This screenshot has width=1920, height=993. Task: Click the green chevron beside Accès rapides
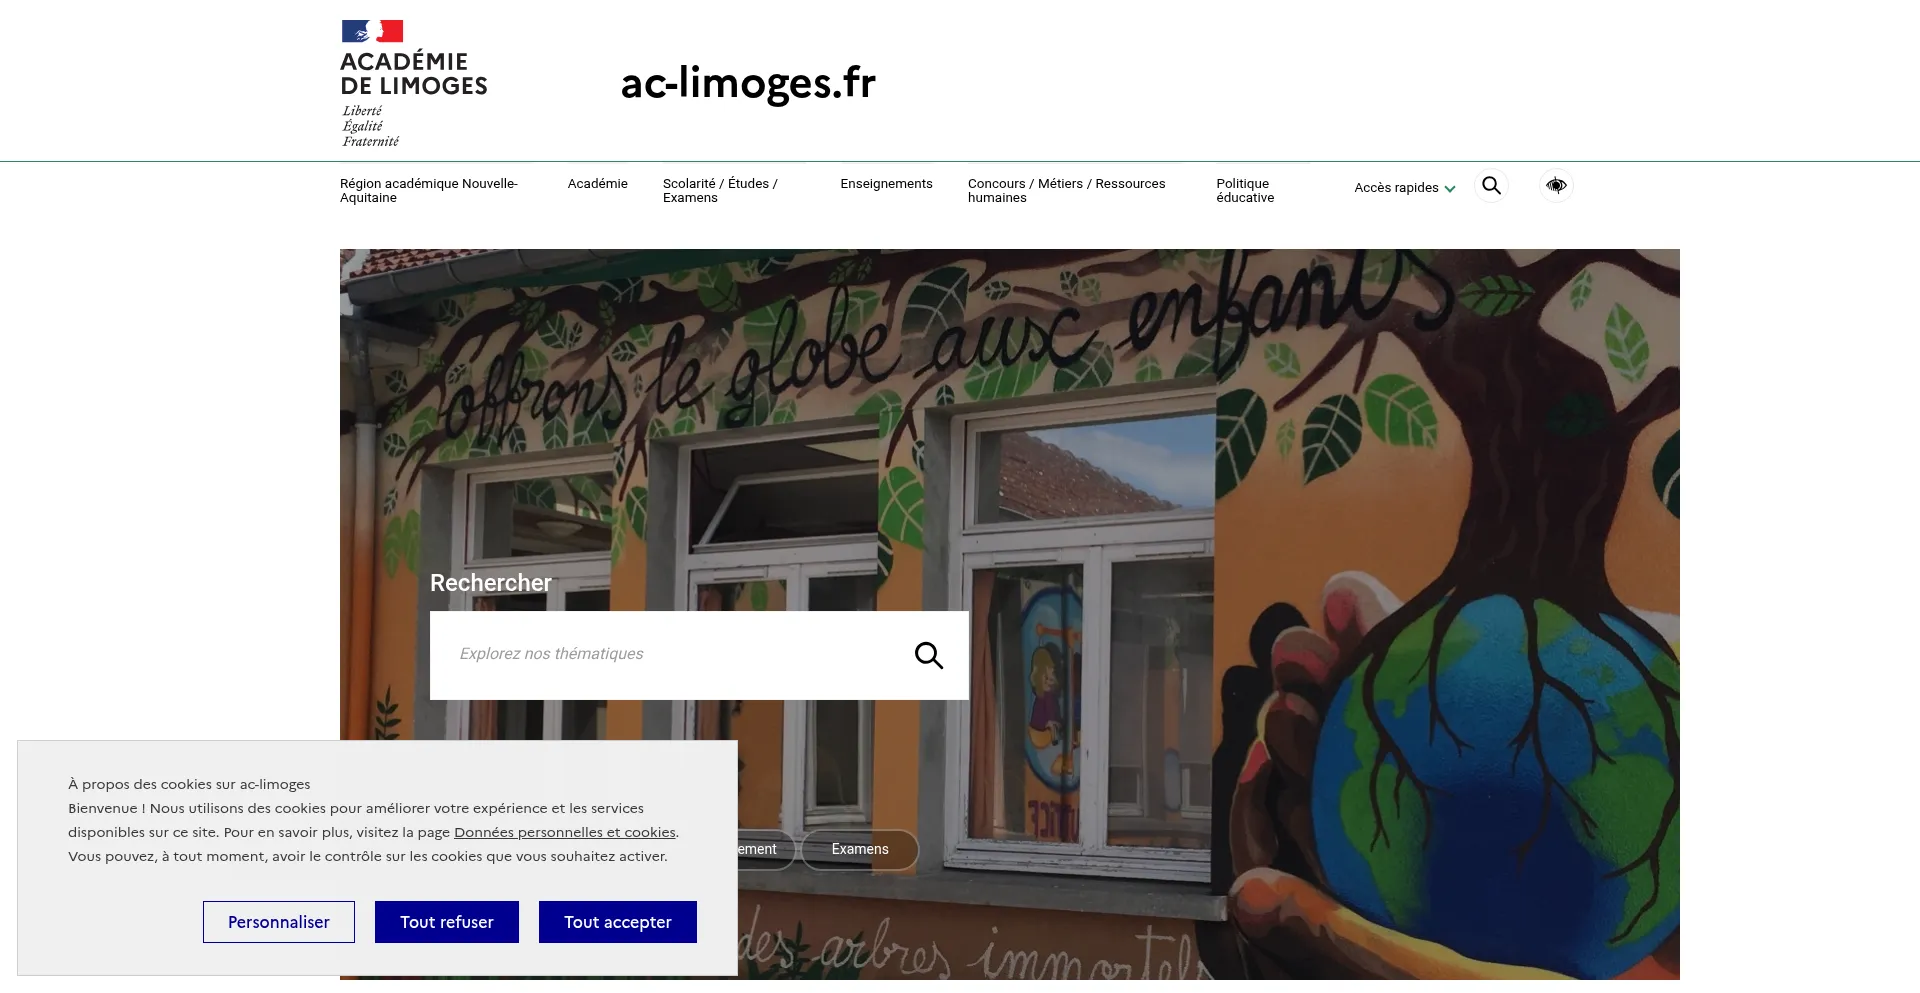point(1450,189)
